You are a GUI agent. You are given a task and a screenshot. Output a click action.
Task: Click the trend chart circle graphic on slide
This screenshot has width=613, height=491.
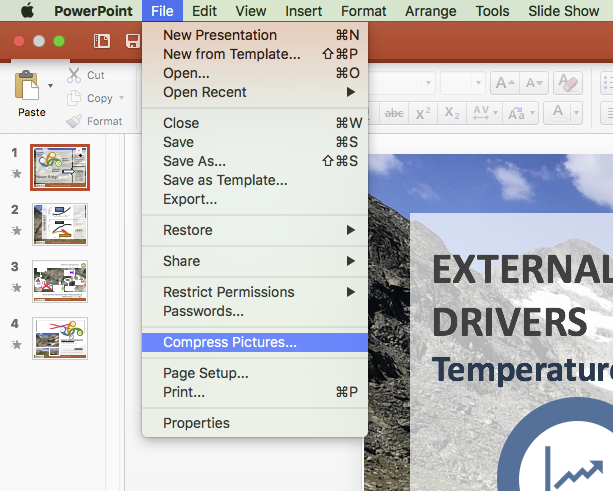pyautogui.click(x=555, y=444)
